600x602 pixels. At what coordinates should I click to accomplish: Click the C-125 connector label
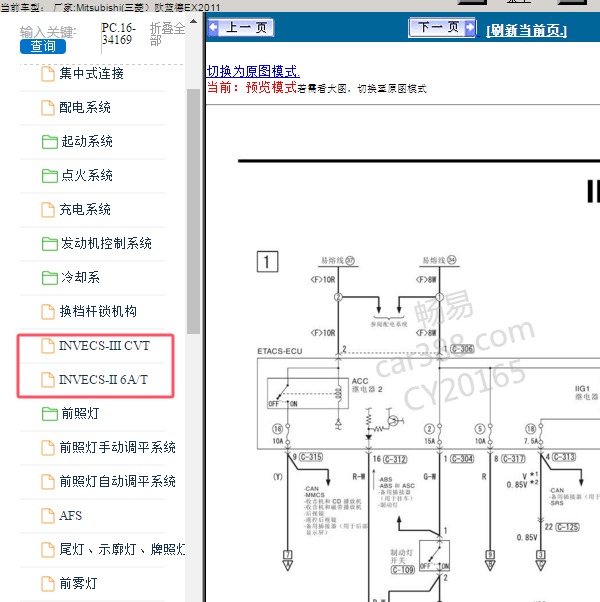567,527
